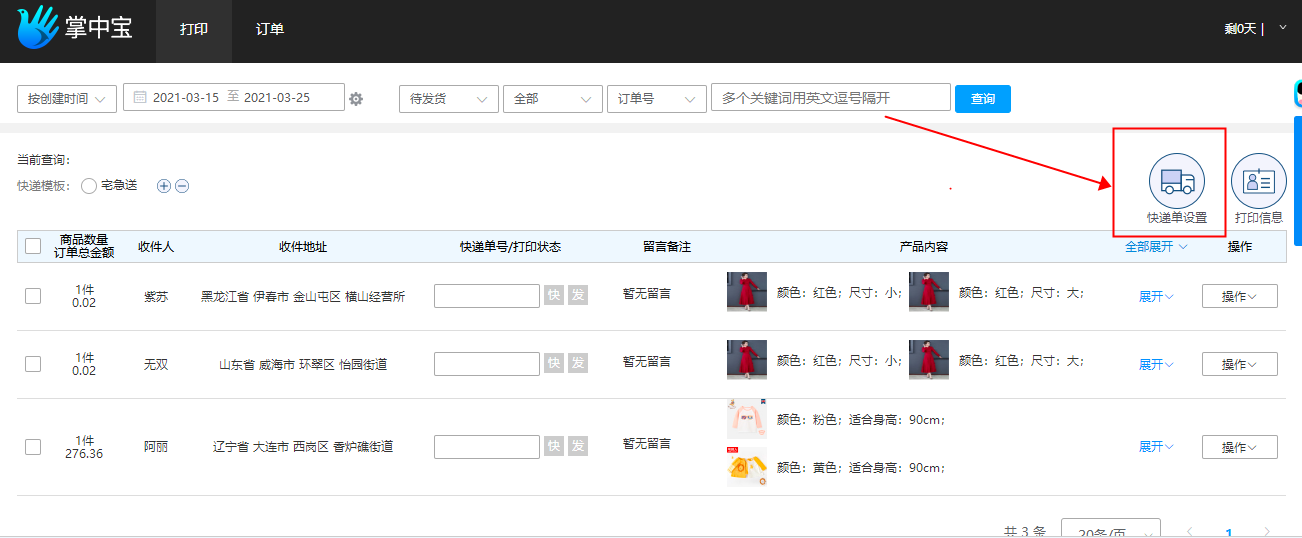Click 暂无留言 in 阿丽 row
Screen dimensions: 1302x538
coord(646,443)
